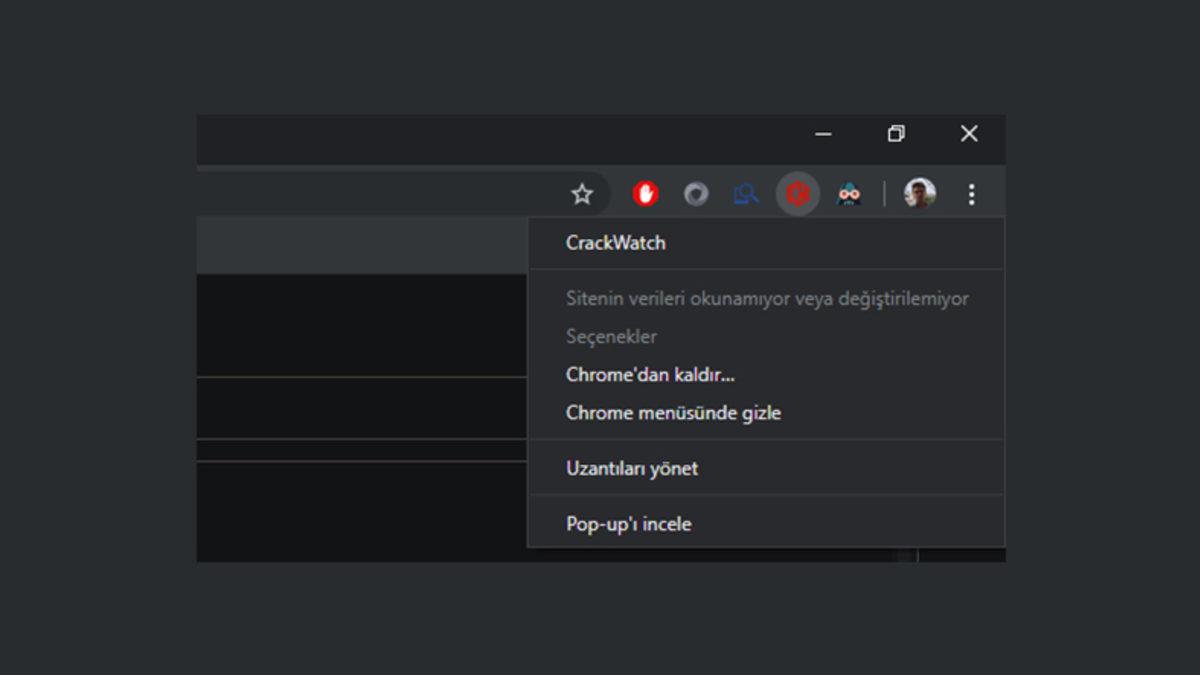1200x675 pixels.
Task: Bookmark this page with the star icon
Action: point(582,194)
